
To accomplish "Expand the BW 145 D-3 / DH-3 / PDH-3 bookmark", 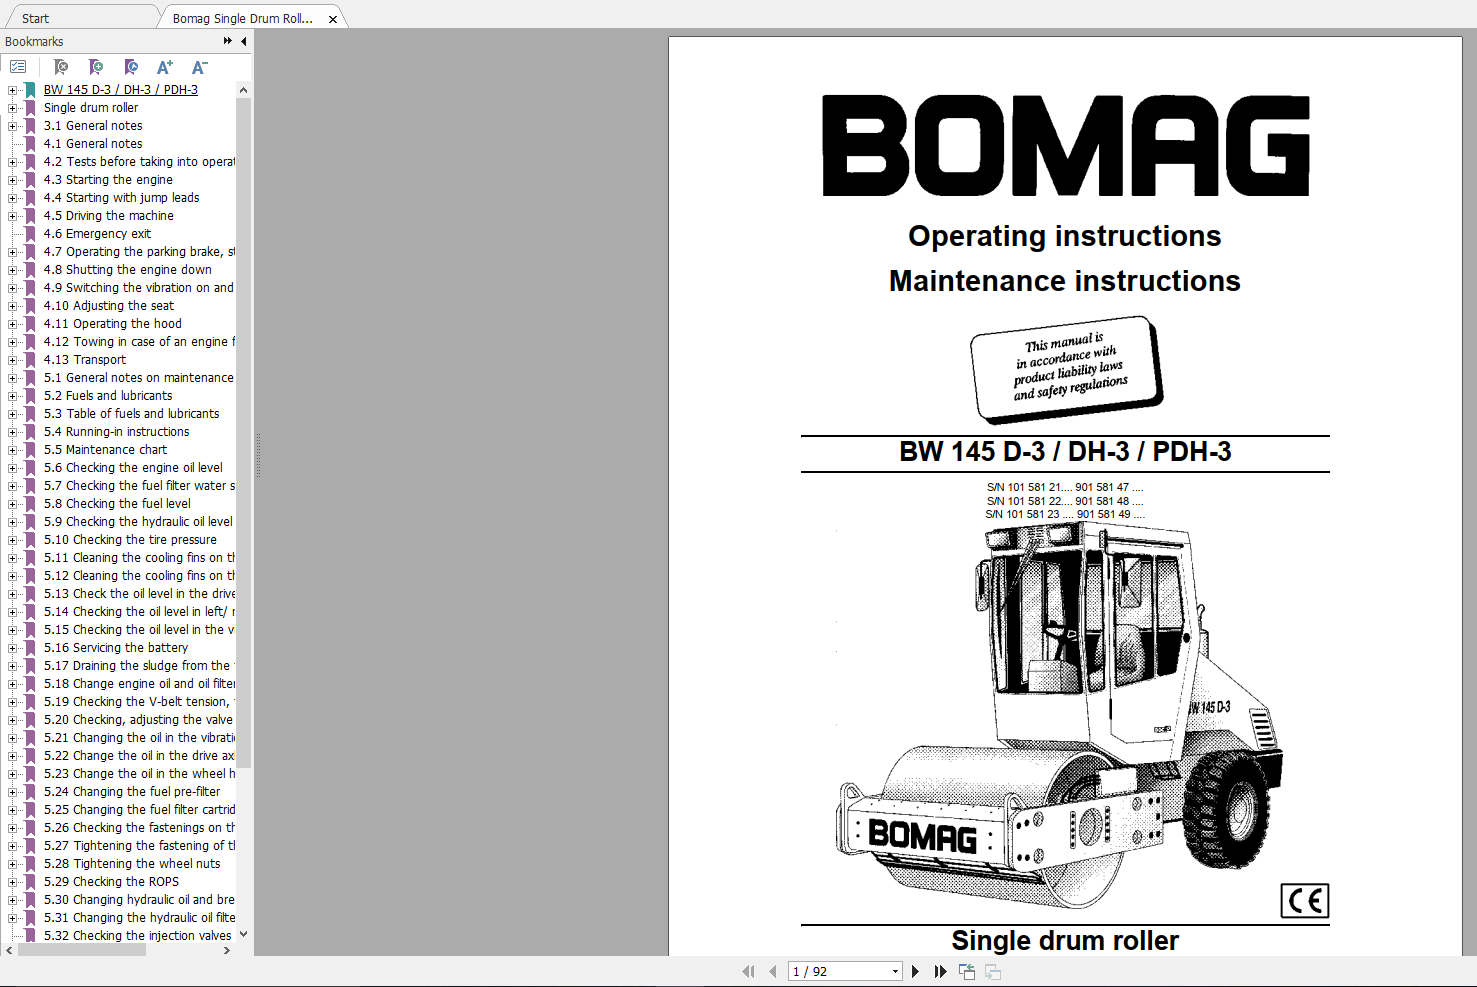I will coord(13,90).
